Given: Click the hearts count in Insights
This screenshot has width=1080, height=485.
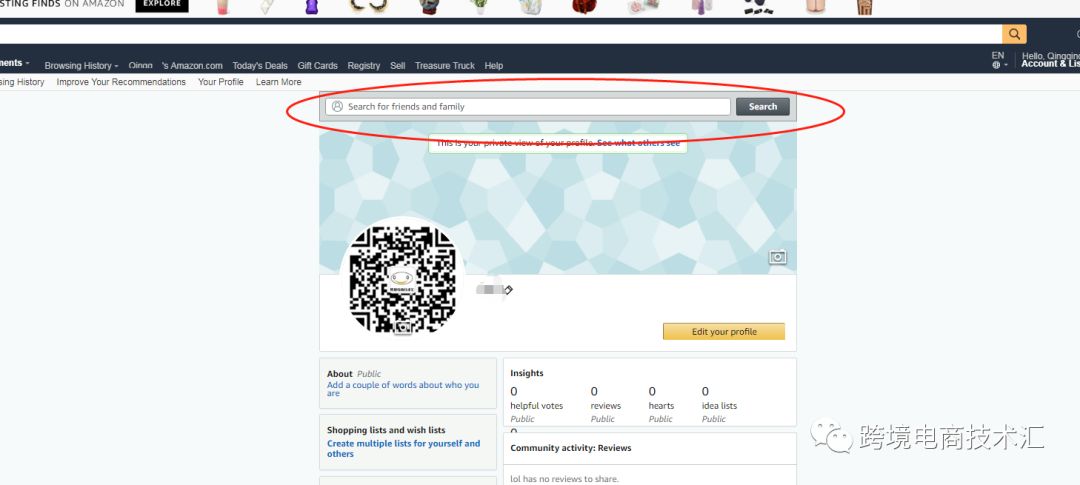Looking at the screenshot, I should [652, 391].
